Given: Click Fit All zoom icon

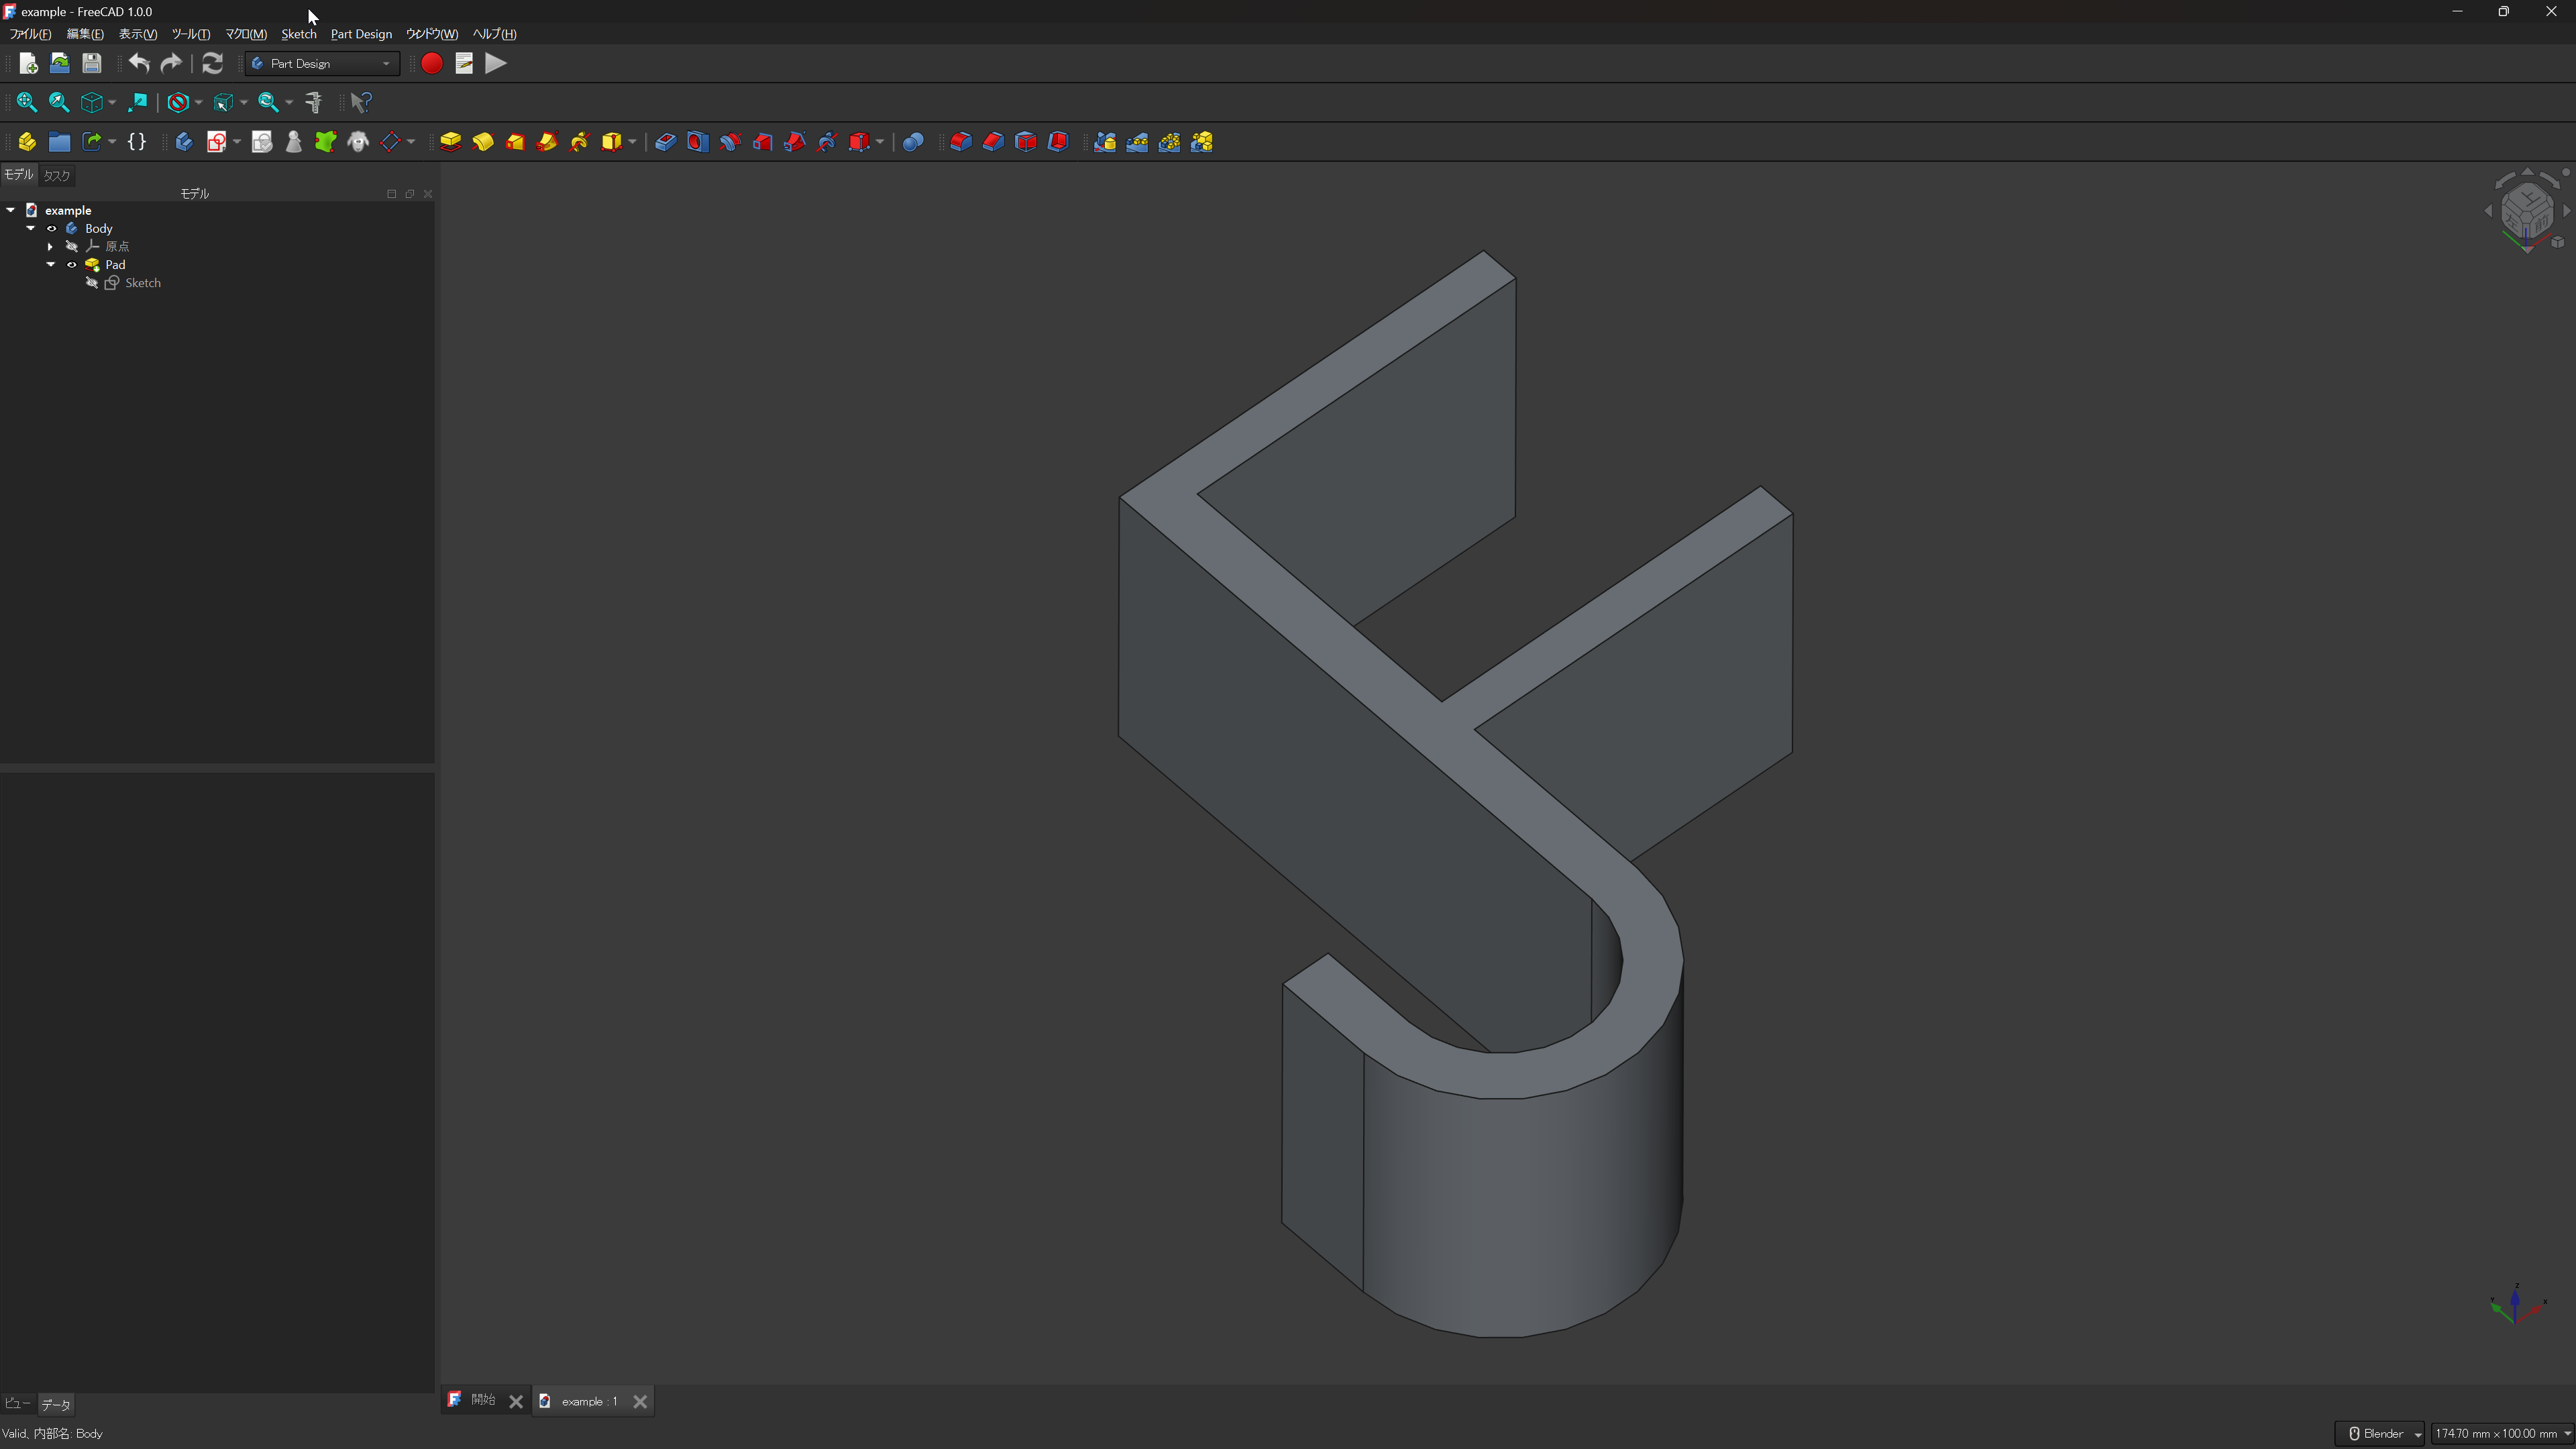Looking at the screenshot, I should click(x=27, y=102).
